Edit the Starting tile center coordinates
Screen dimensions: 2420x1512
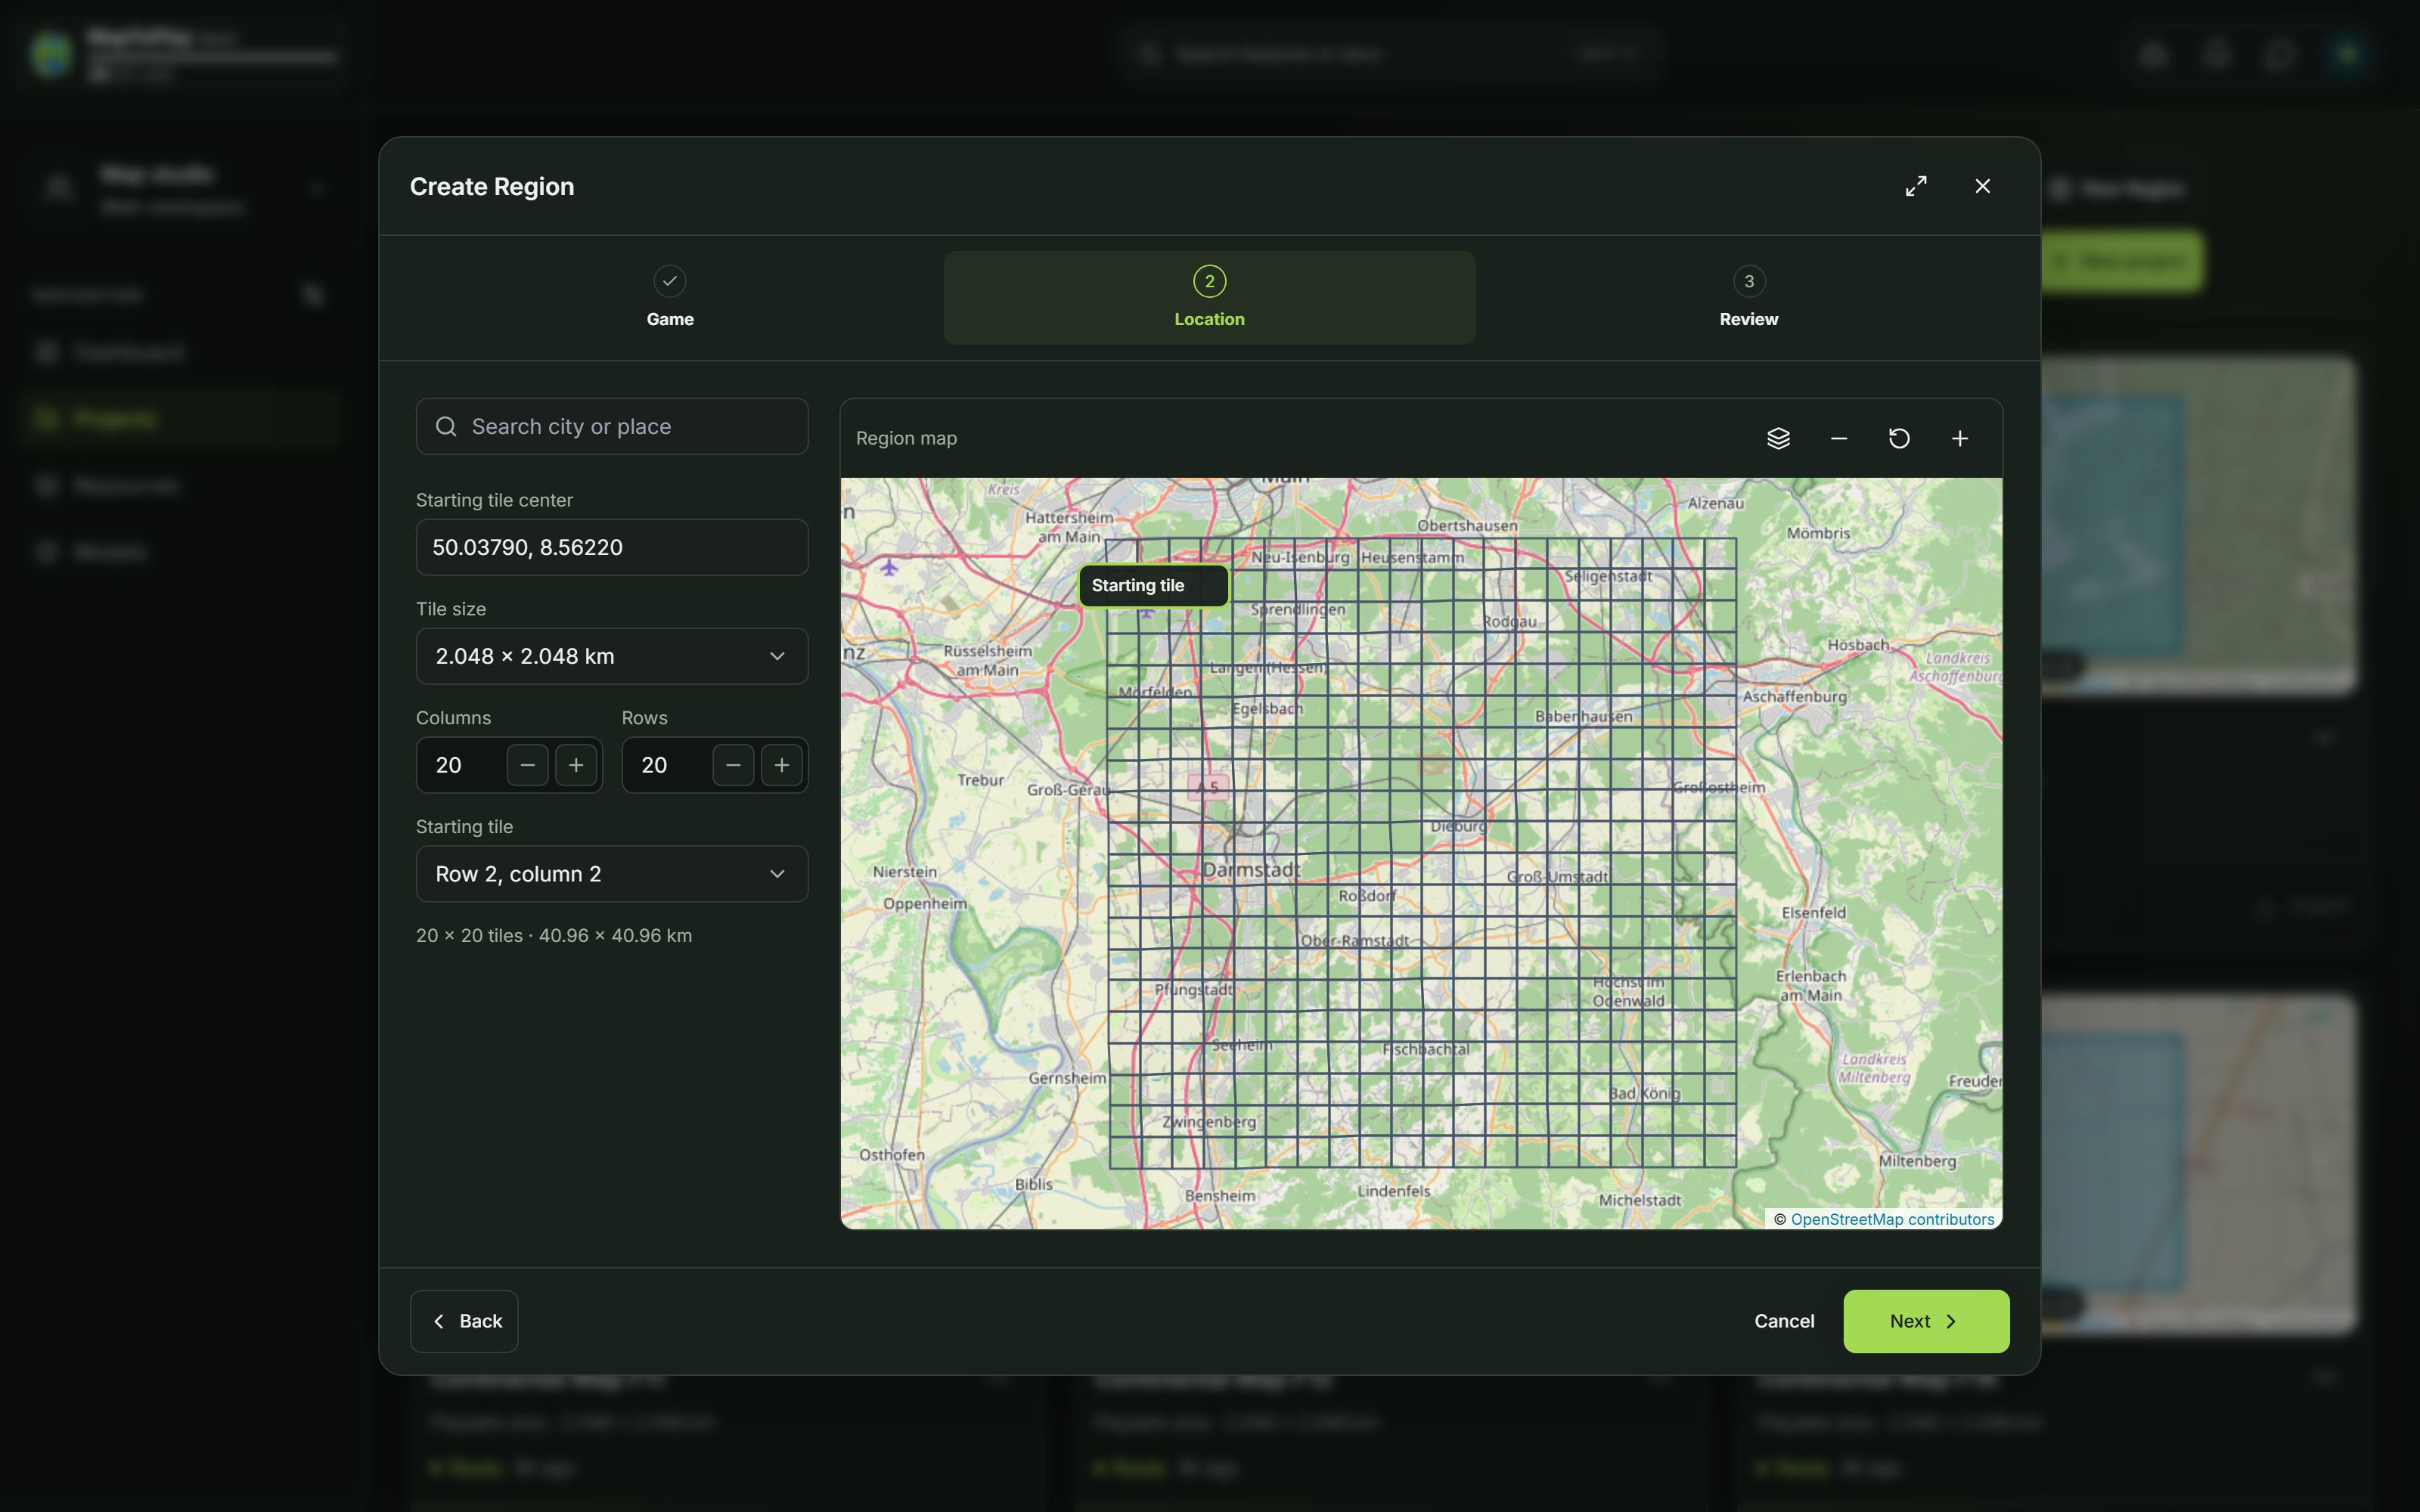[x=612, y=547]
